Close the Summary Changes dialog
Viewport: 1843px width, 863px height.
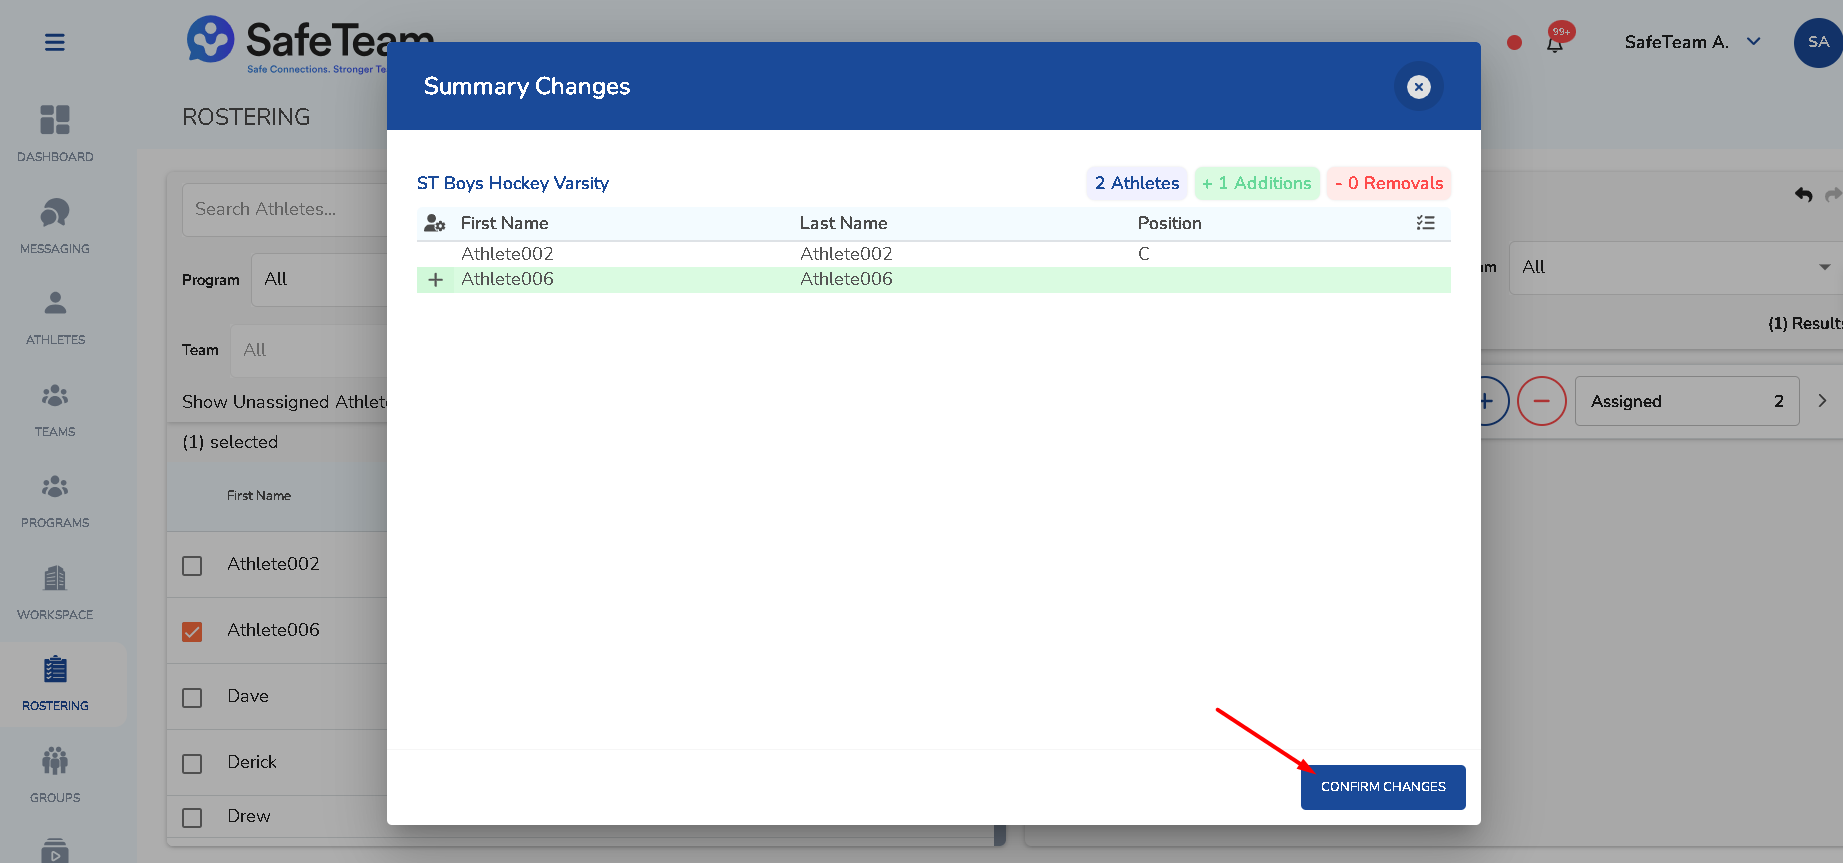click(1418, 87)
